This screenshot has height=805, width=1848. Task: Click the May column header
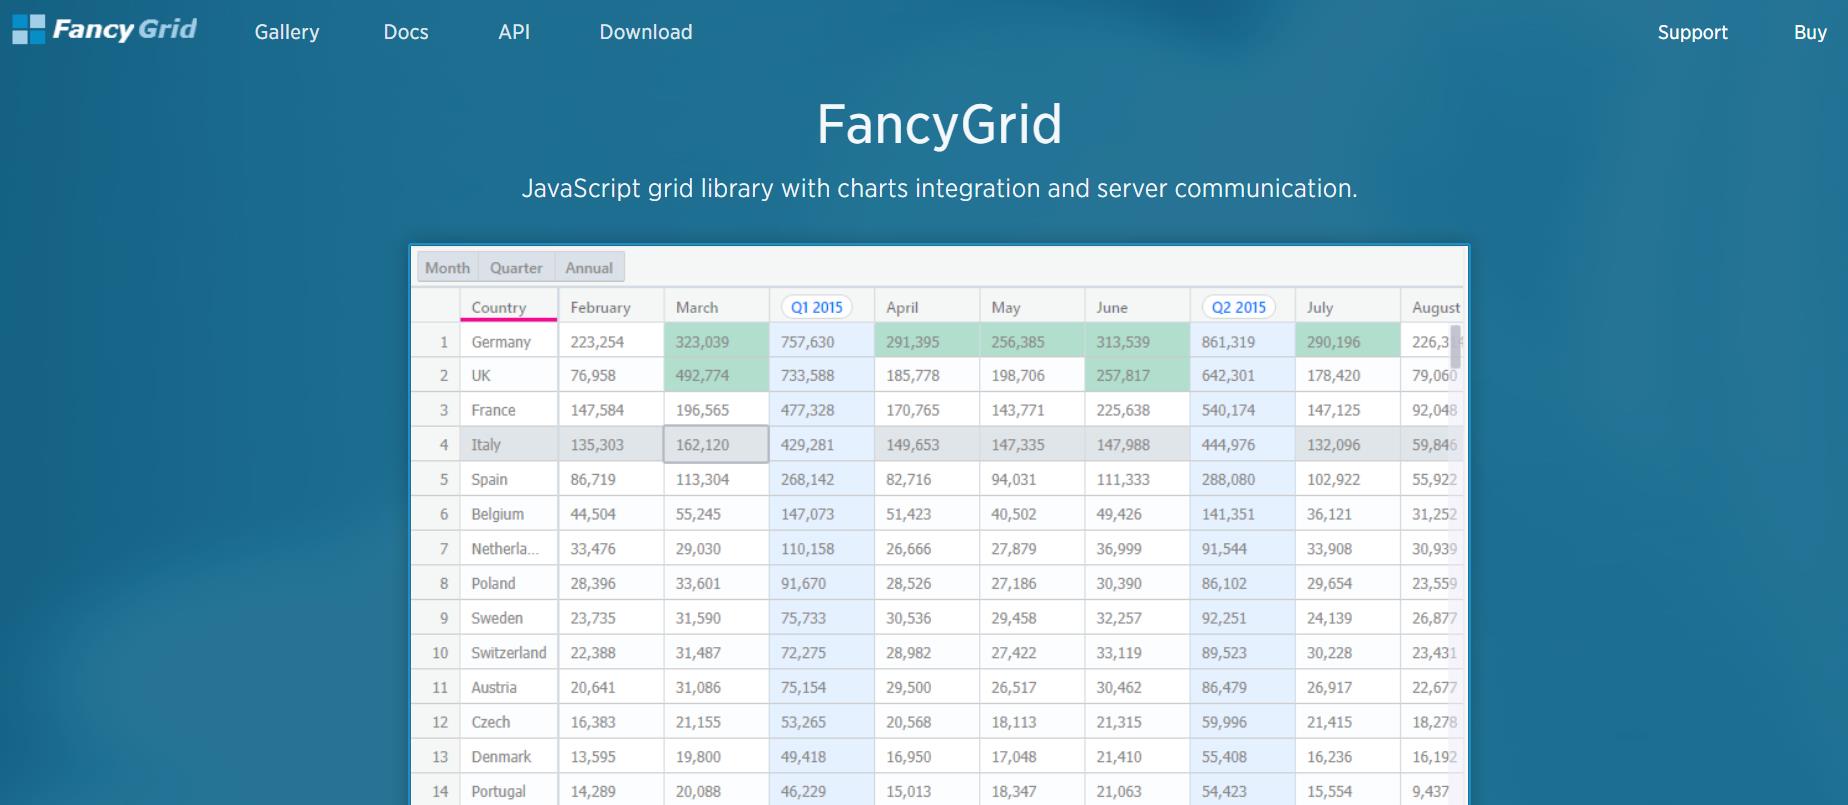[x=1032, y=307]
